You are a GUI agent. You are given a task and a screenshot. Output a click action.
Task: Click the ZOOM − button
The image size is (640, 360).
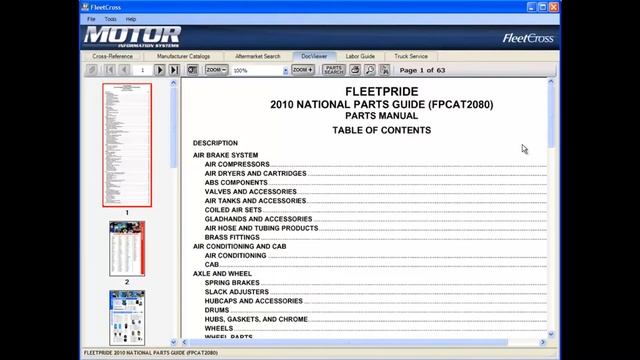pos(216,70)
